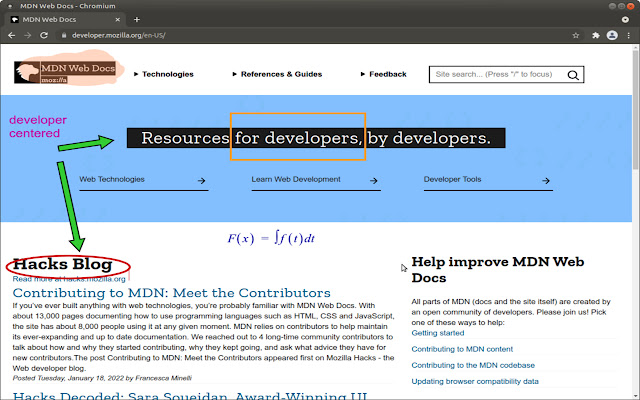The height and width of the screenshot is (400, 640).
Task: Click the Help improve MDN Web Docs heading
Action: tap(498, 270)
